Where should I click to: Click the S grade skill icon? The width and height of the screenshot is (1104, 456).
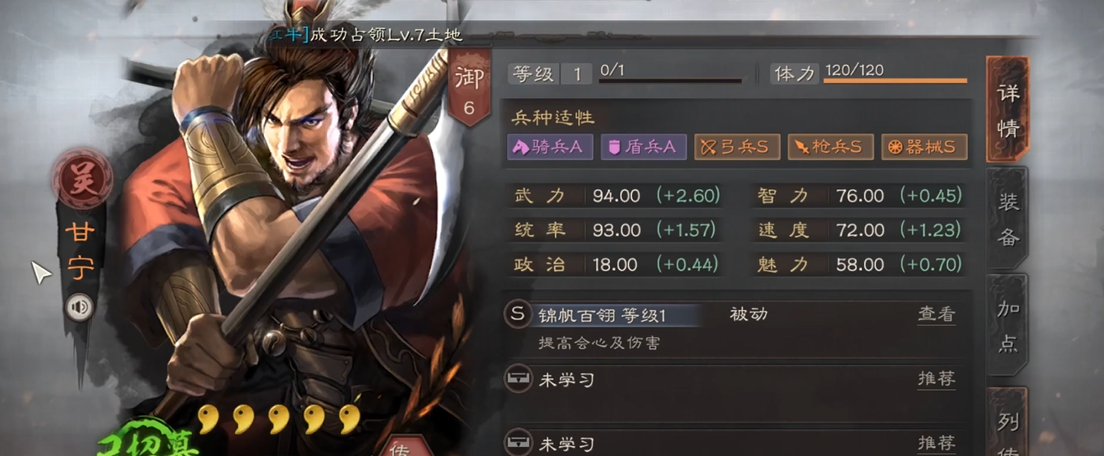(x=518, y=315)
